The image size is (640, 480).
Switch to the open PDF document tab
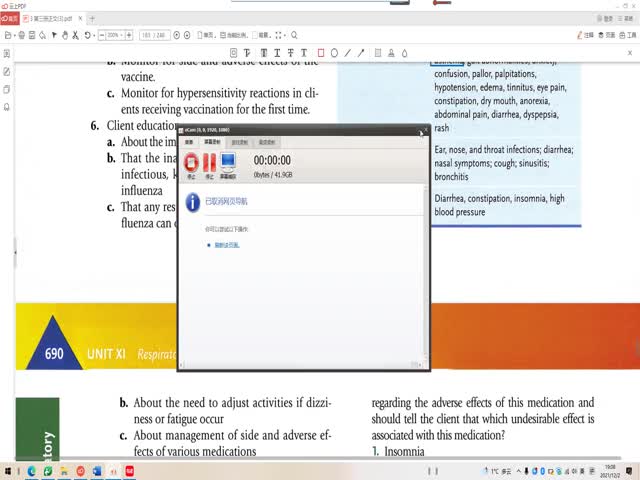[50, 18]
